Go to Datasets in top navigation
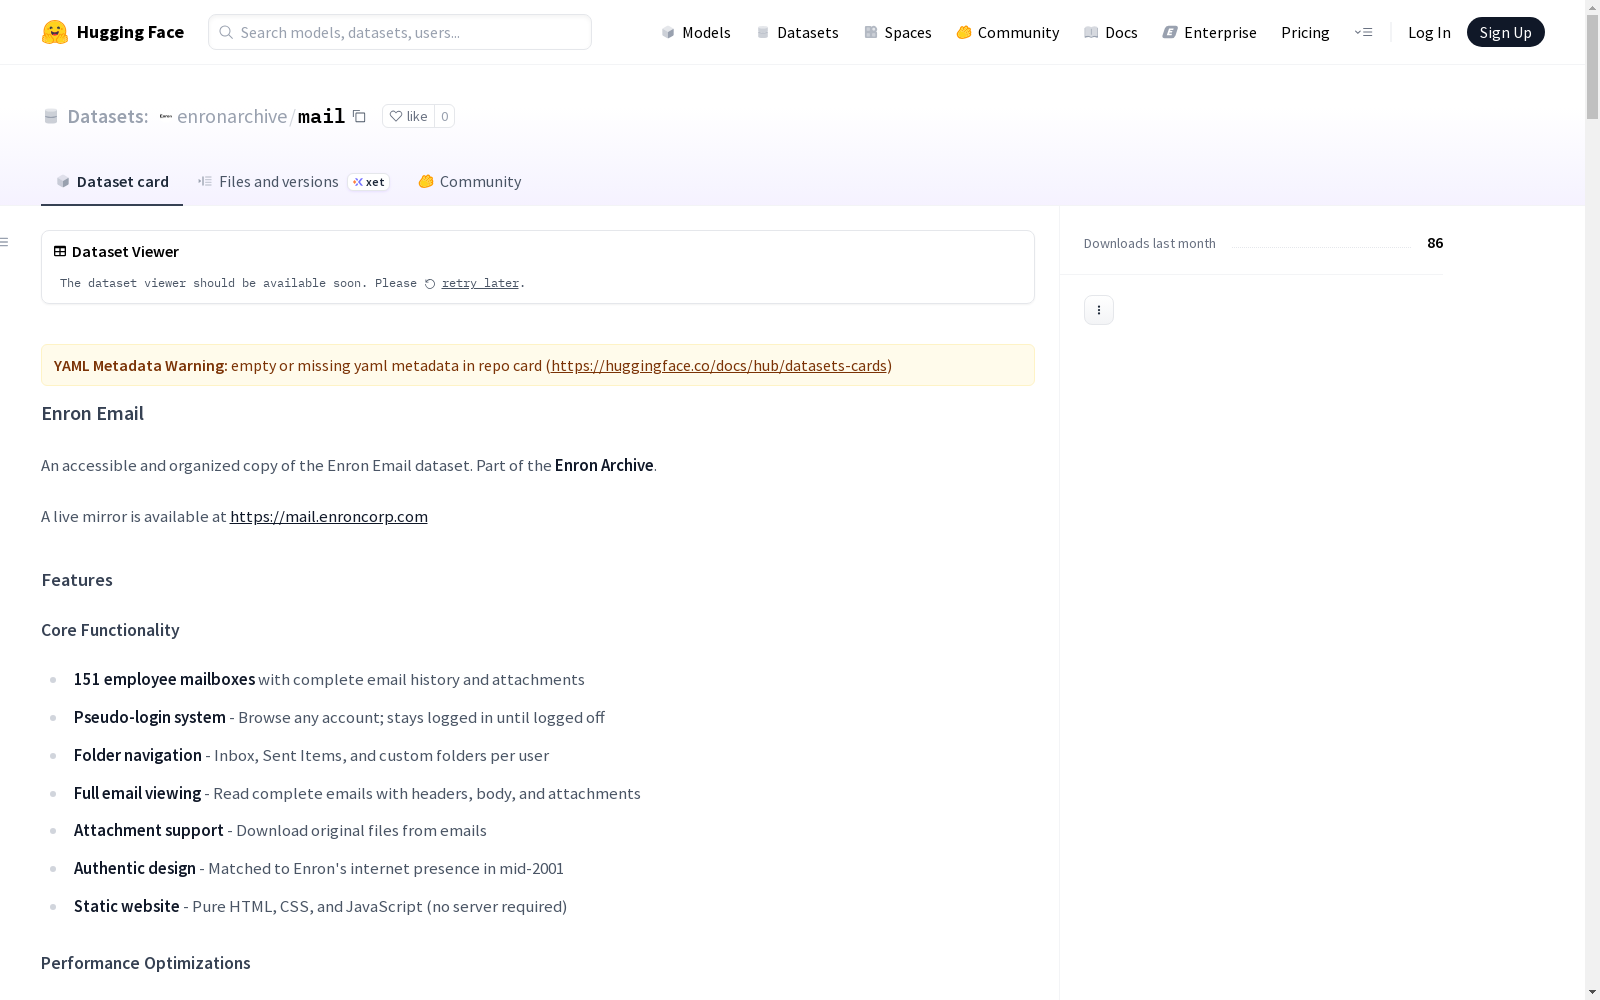The image size is (1600, 1000). 797,32
